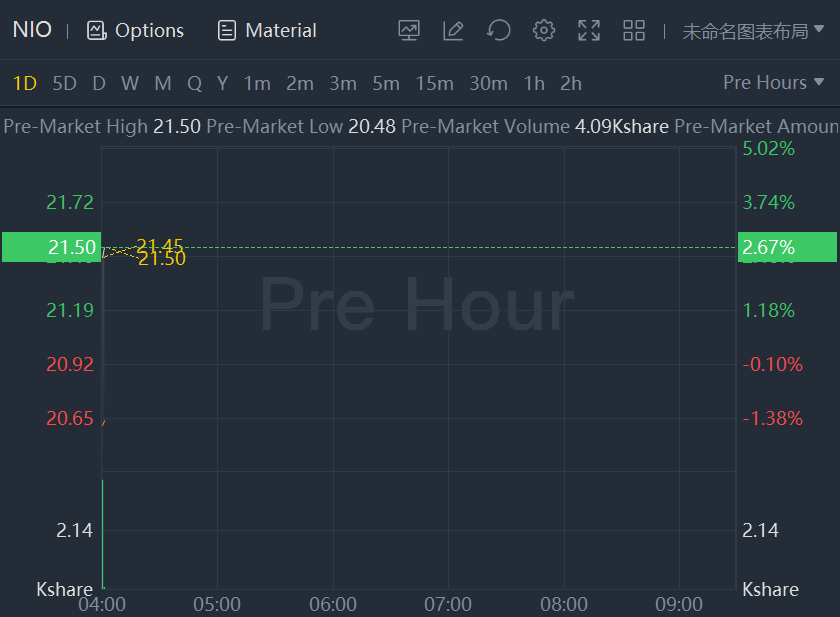Open chart settings gear icon
The height and width of the screenshot is (617, 840).
543,30
